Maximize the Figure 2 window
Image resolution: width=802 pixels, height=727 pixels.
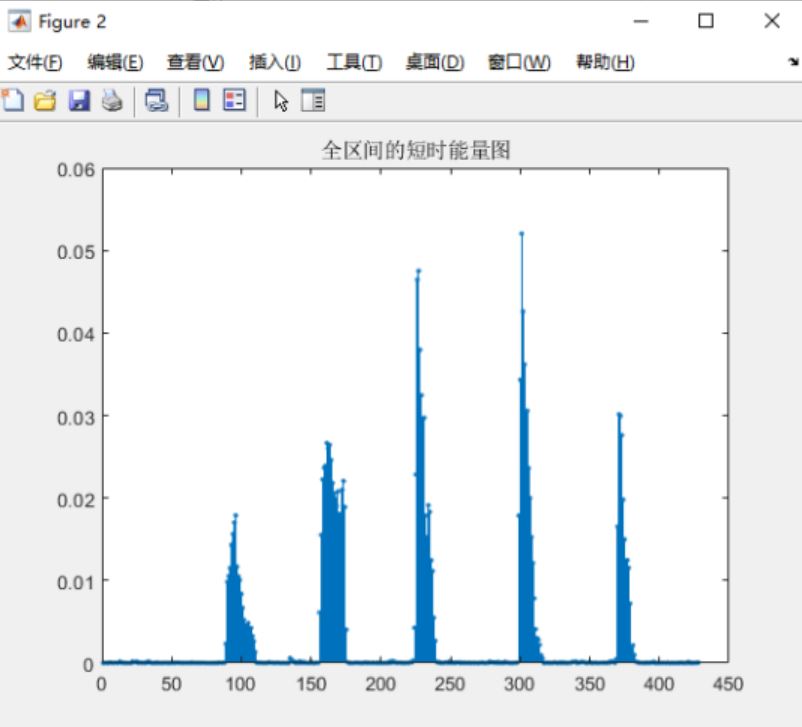[x=706, y=21]
